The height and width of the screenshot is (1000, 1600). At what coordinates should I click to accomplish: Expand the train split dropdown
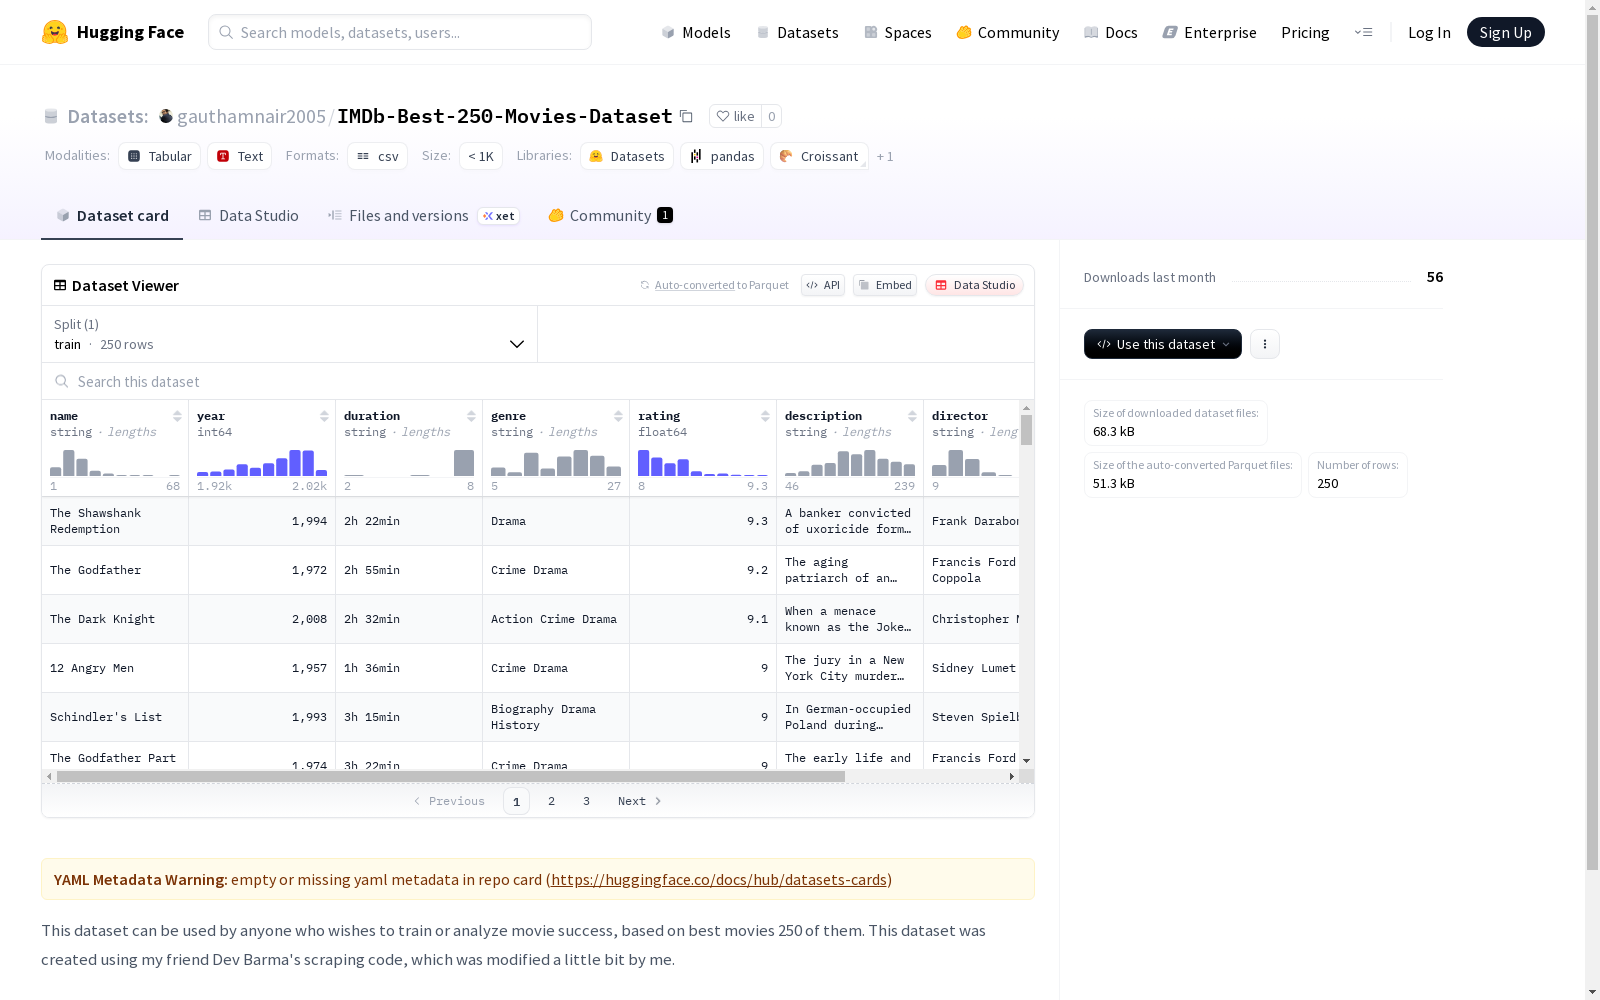pyautogui.click(x=289, y=334)
